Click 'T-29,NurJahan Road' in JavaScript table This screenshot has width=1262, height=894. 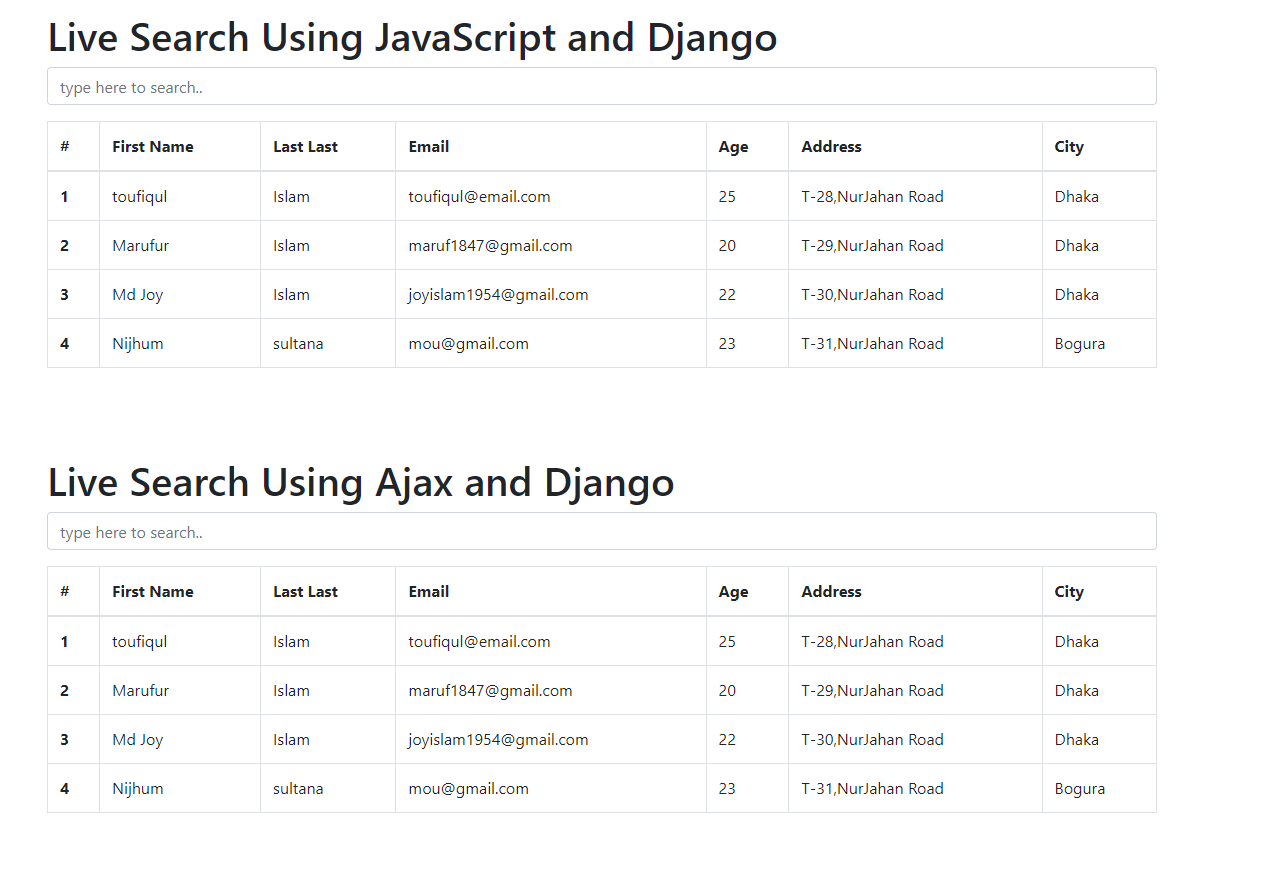tap(872, 245)
